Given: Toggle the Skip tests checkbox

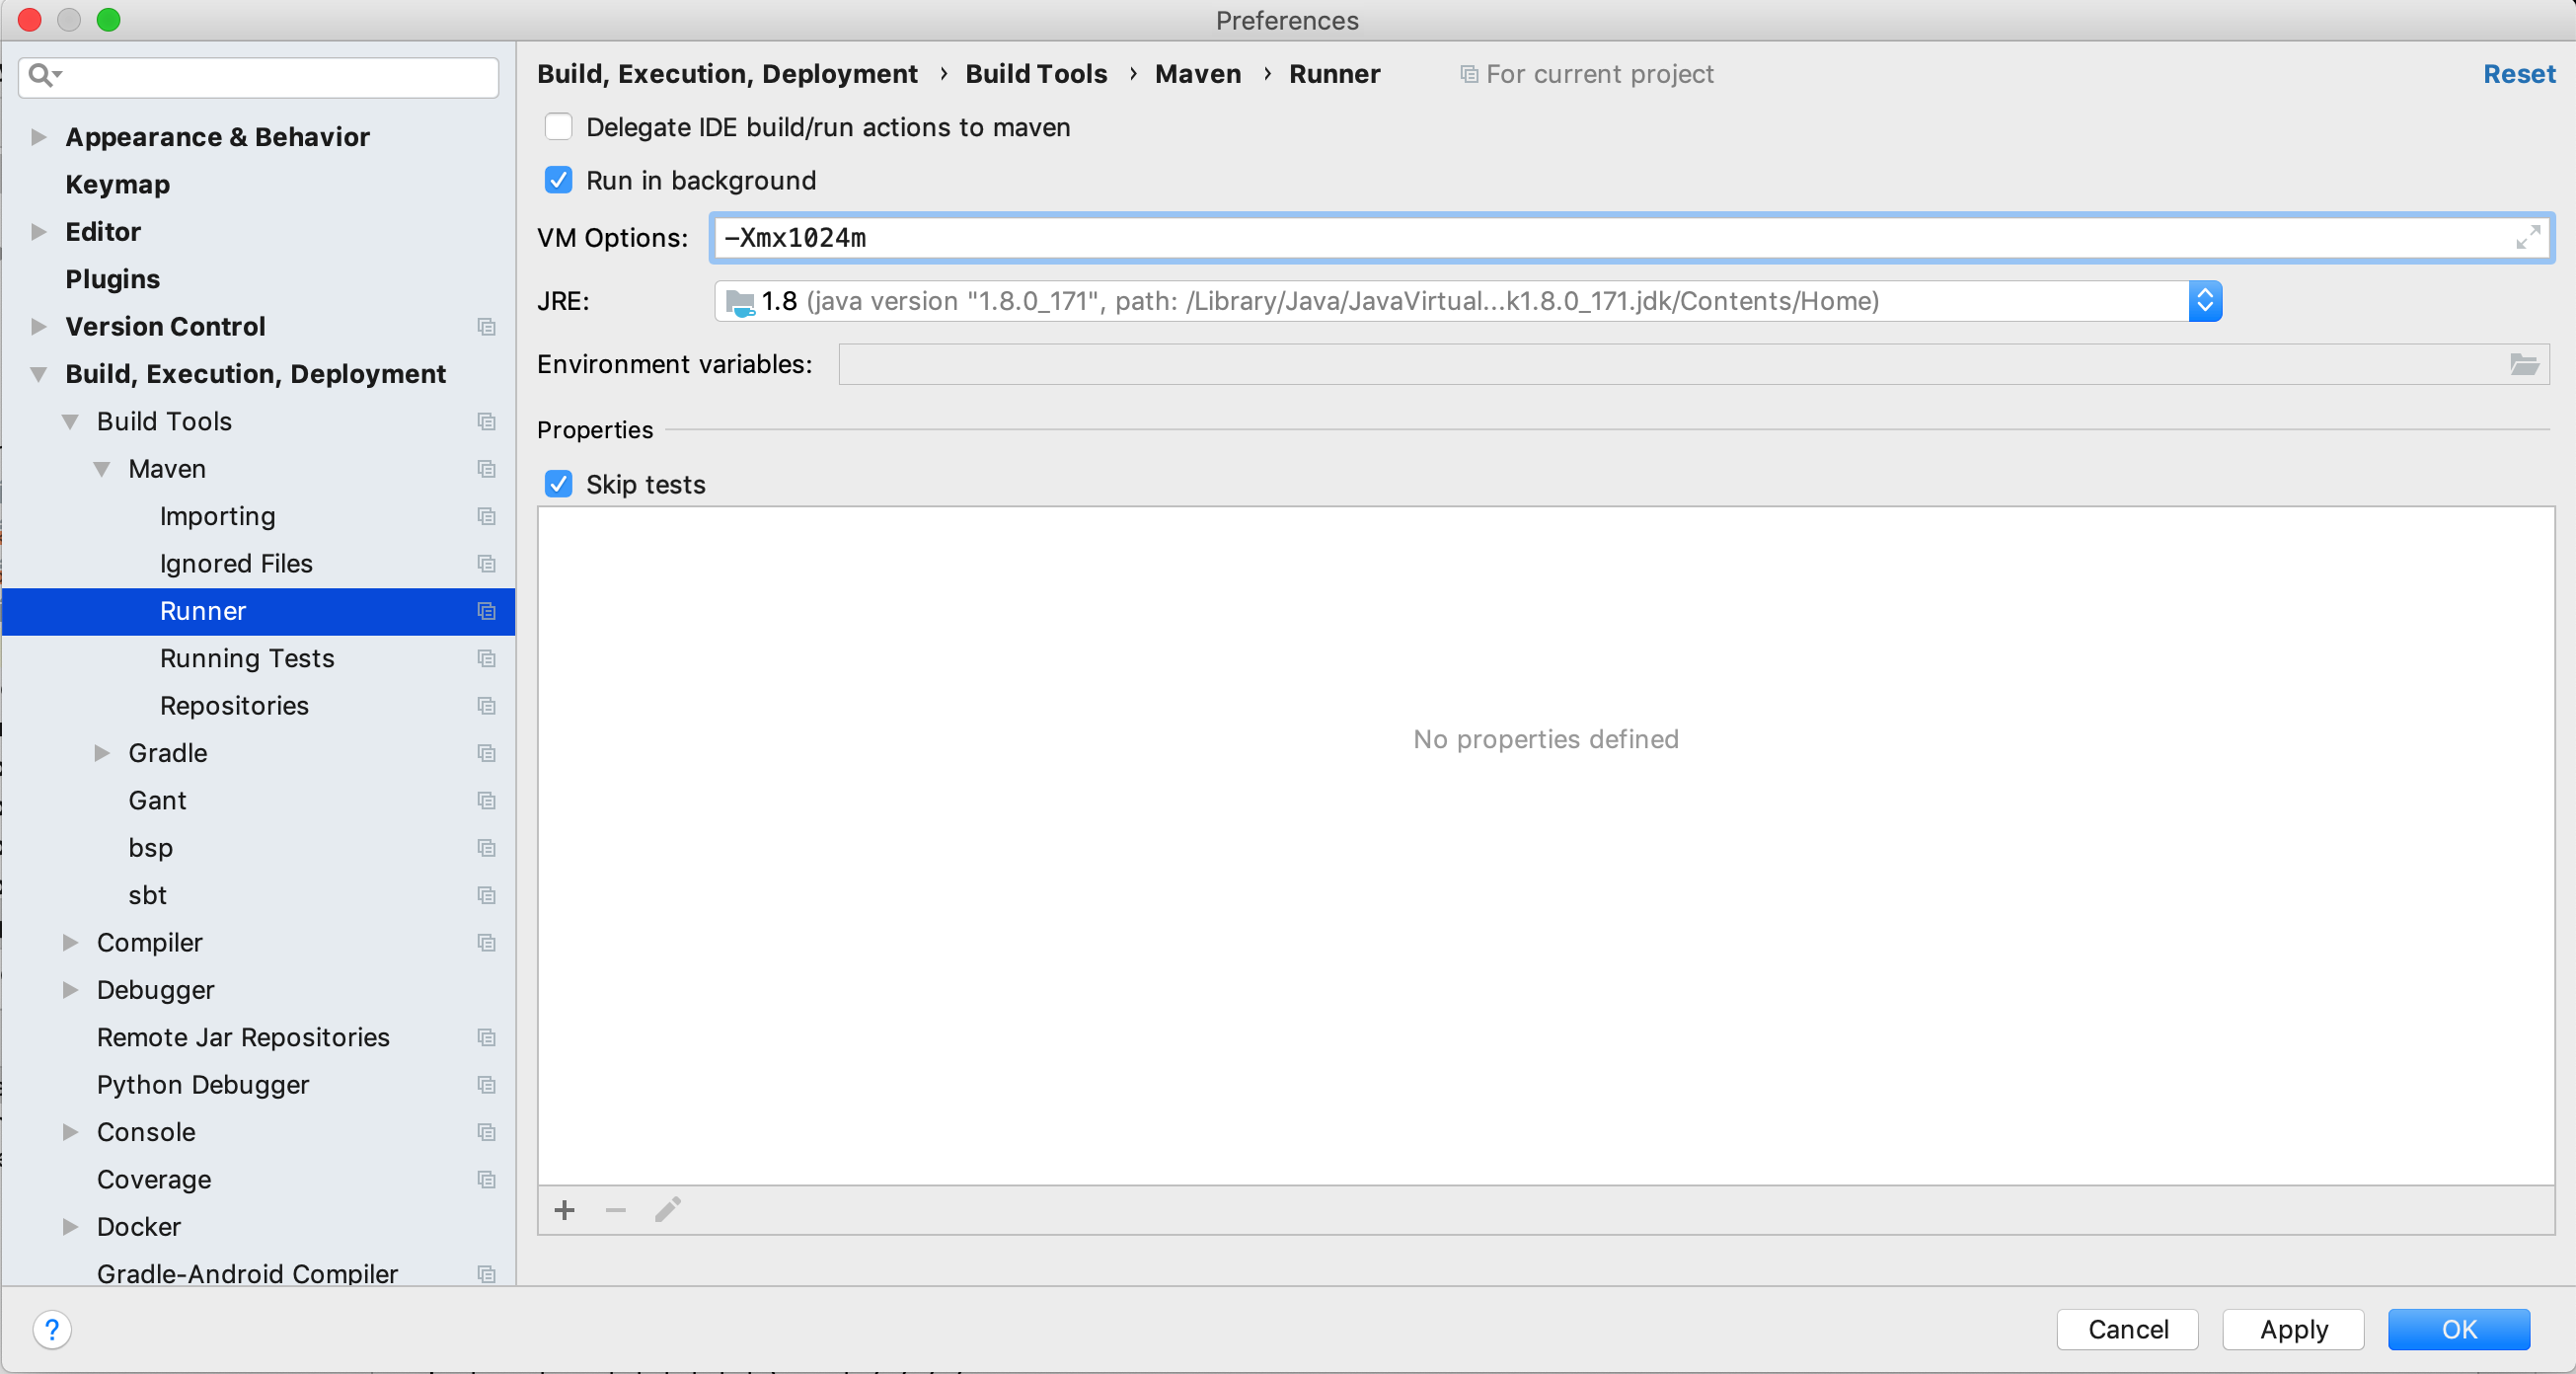Looking at the screenshot, I should (558, 484).
